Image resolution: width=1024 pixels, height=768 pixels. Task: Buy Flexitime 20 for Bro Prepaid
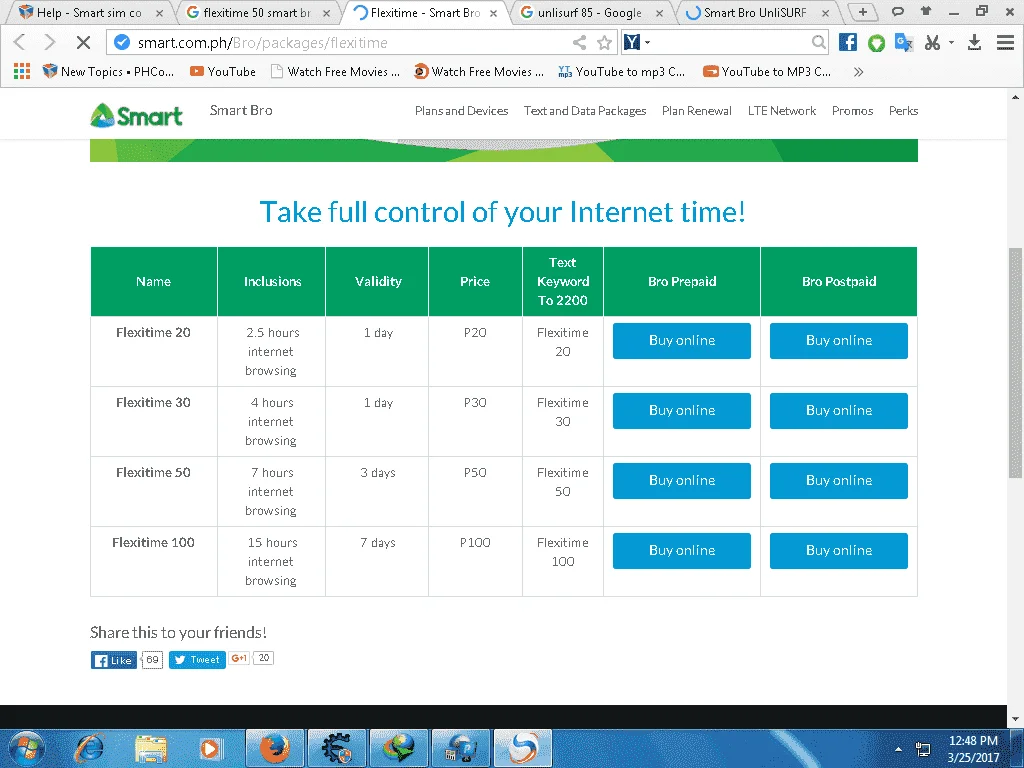coord(682,340)
